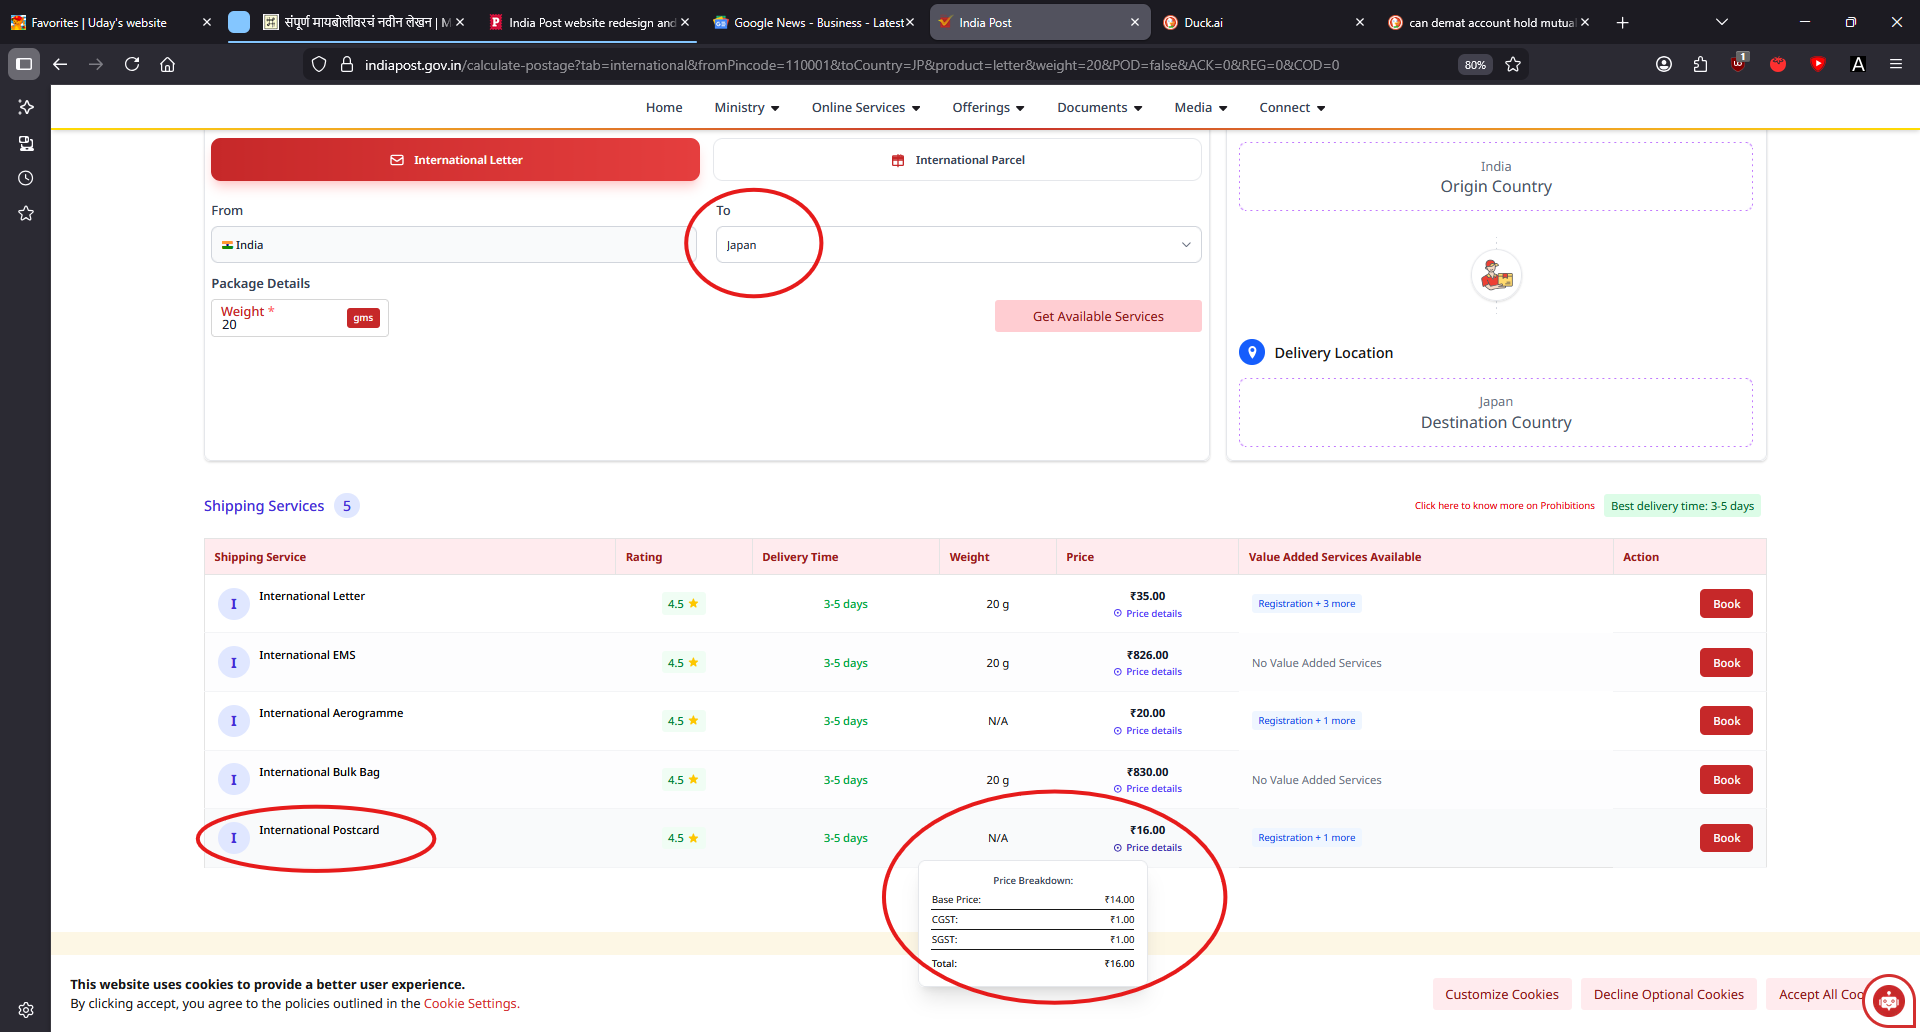Click Get Available Services button
Viewport: 1920px width, 1032px height.
pos(1097,316)
